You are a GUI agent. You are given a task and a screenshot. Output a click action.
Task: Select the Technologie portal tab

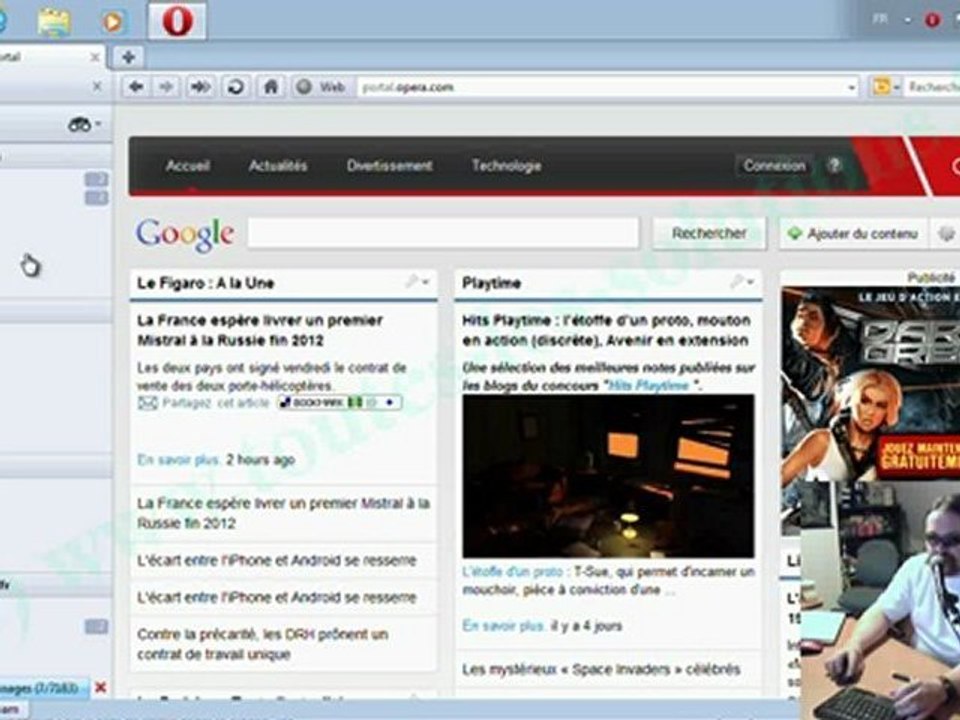coord(506,166)
